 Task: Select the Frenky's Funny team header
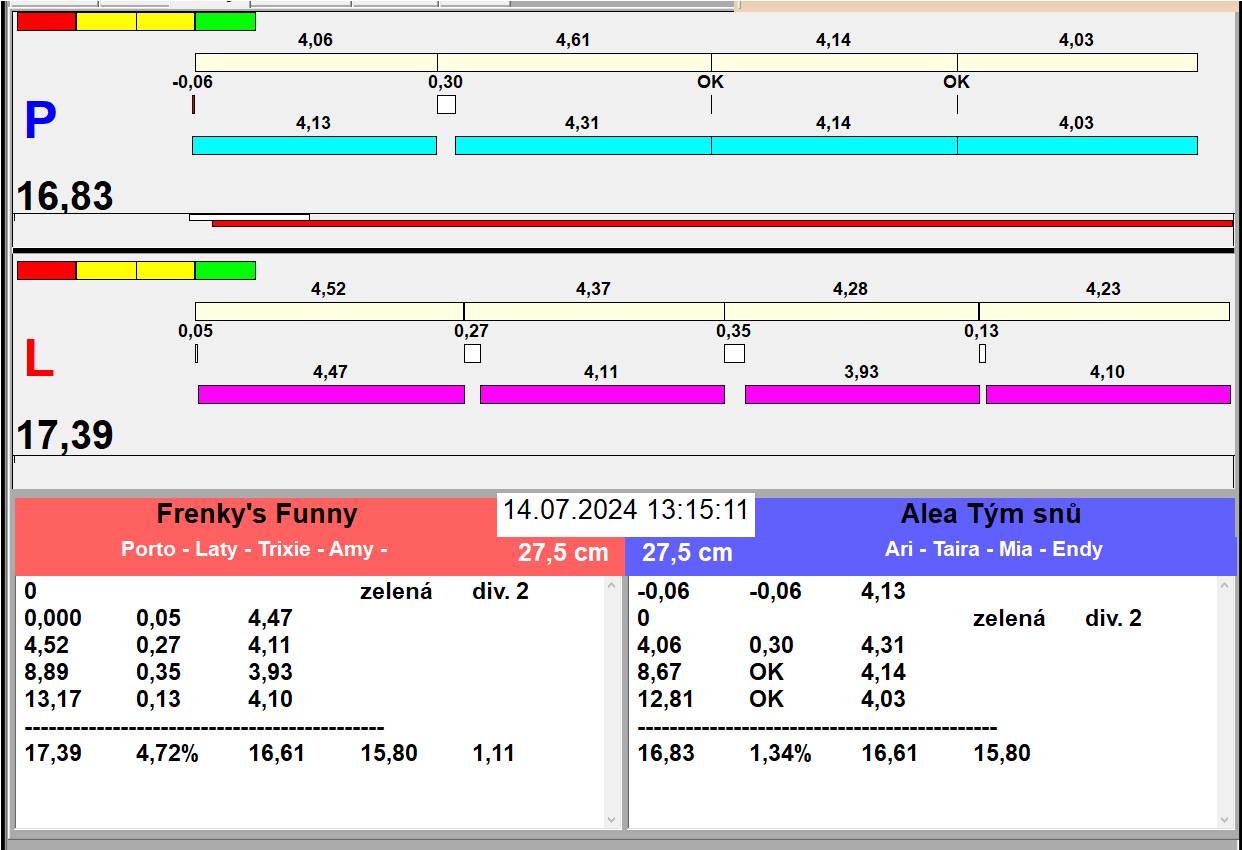[257, 515]
